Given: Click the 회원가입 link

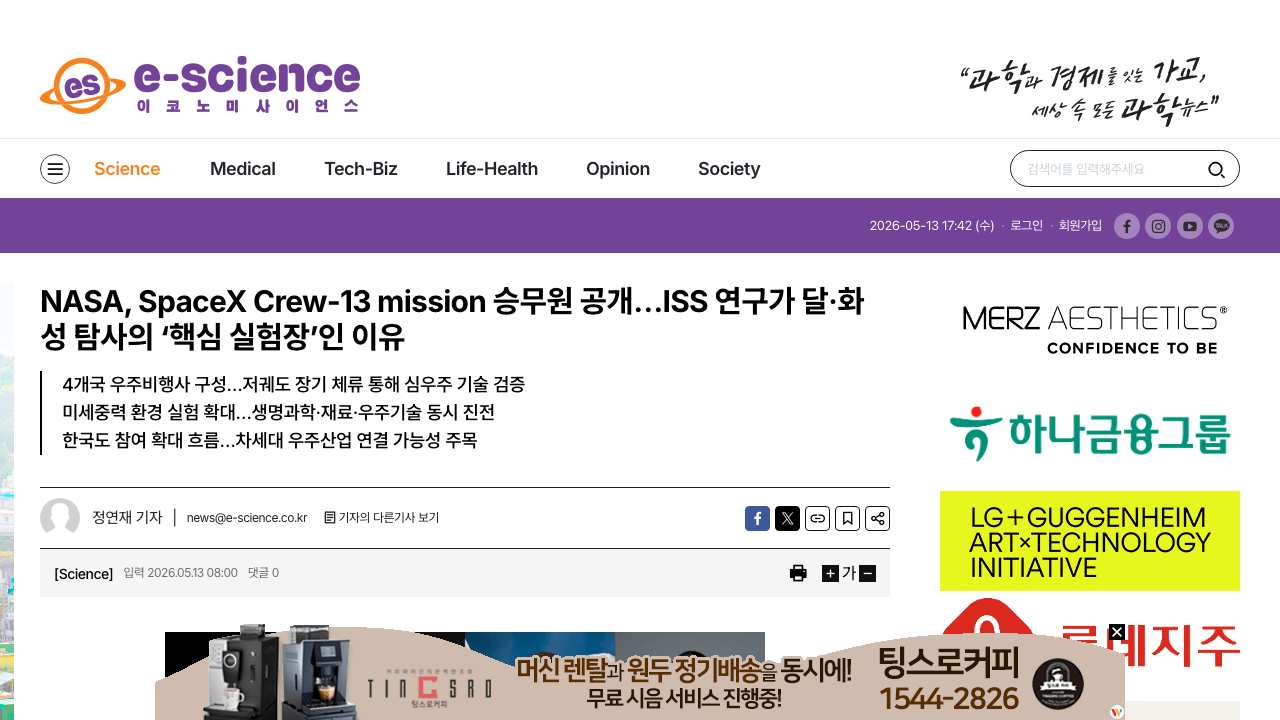Looking at the screenshot, I should pos(1080,226).
